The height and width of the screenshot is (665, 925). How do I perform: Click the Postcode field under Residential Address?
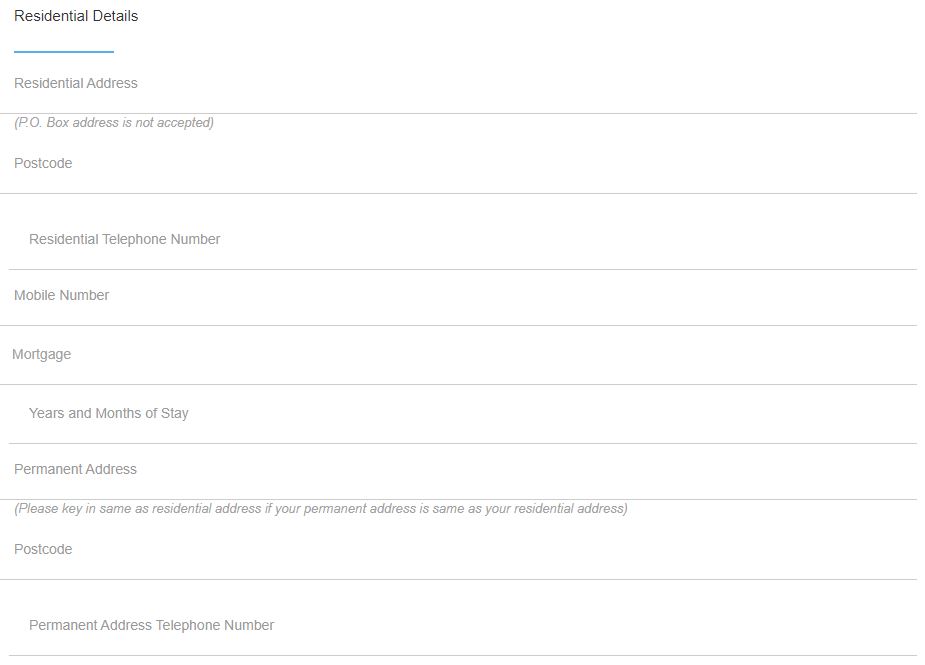click(x=460, y=164)
